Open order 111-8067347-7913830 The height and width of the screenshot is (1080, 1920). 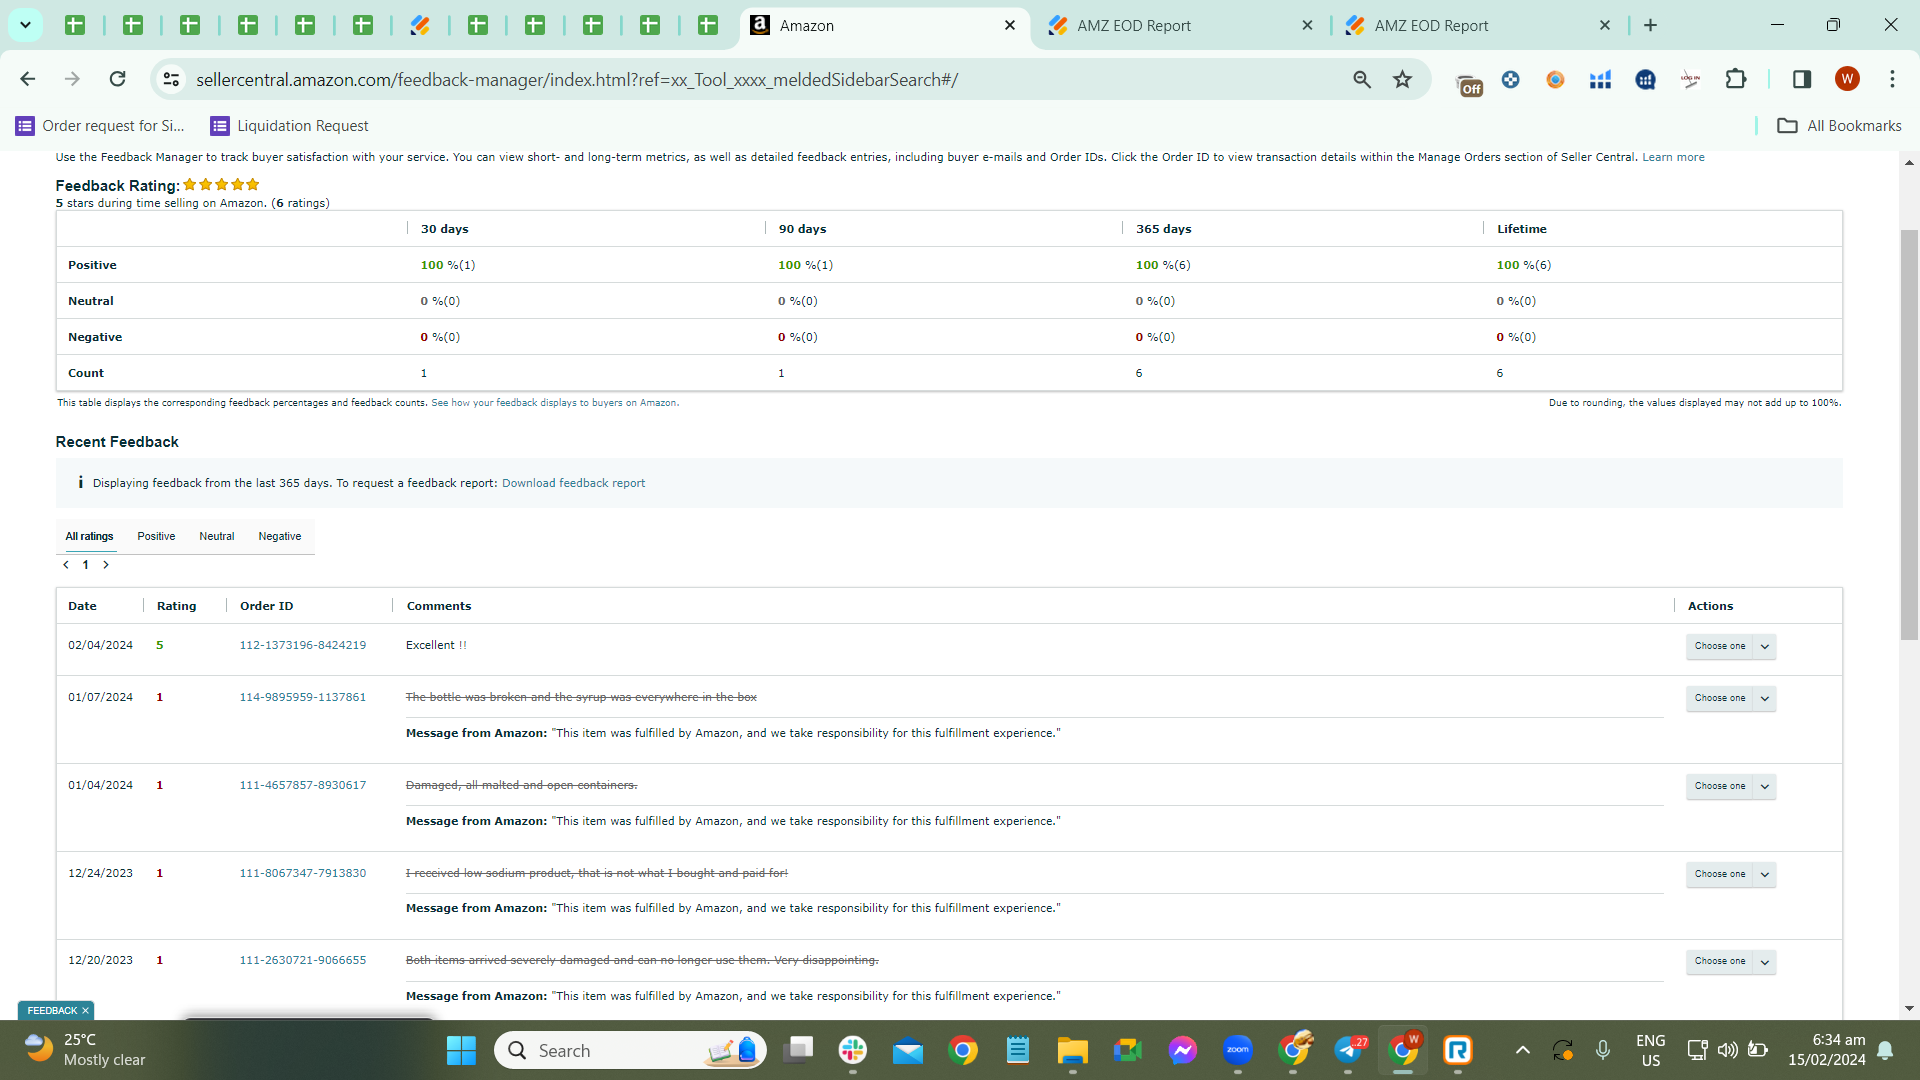tap(302, 873)
